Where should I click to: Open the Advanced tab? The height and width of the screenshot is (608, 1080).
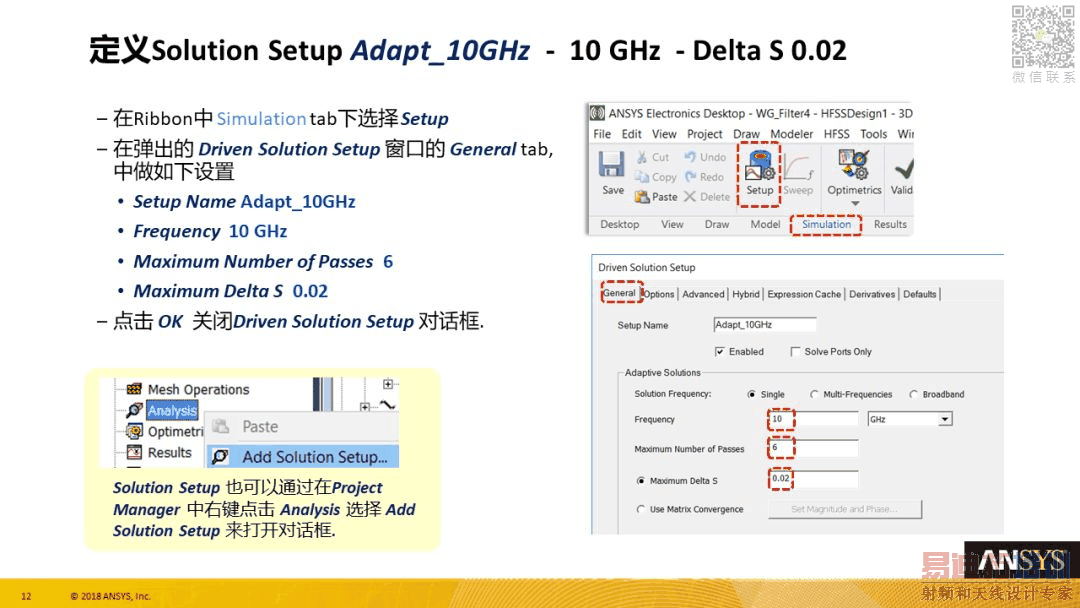703,294
